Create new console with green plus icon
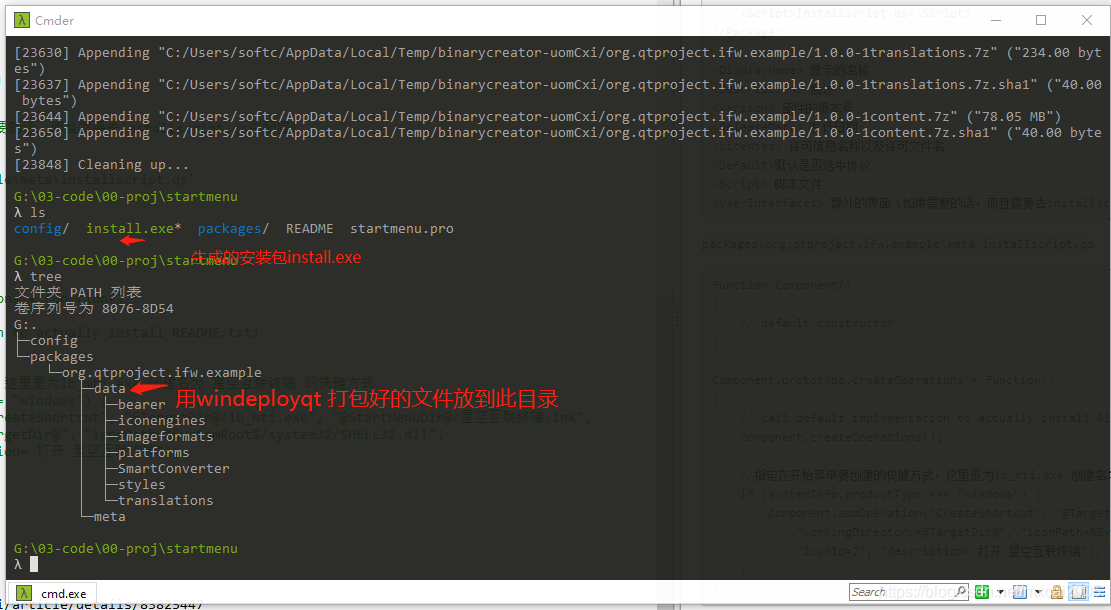 (982, 592)
